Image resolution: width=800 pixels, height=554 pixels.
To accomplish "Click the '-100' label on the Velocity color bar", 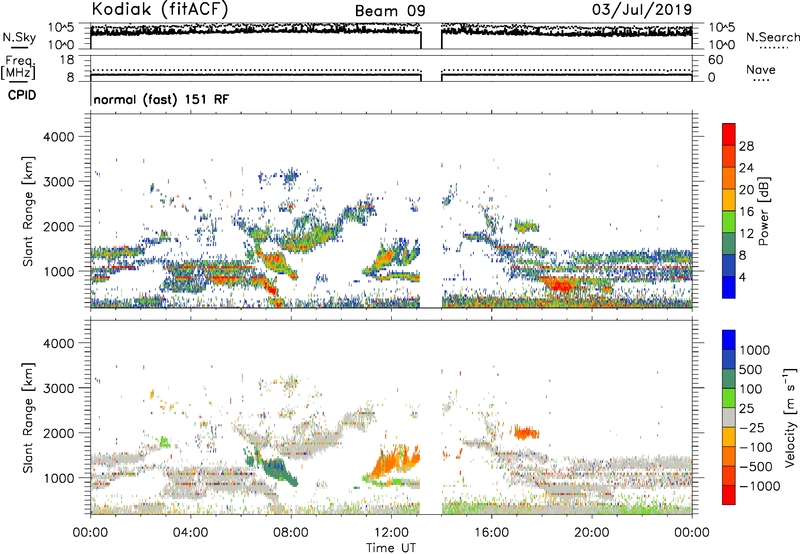I will 755,447.
